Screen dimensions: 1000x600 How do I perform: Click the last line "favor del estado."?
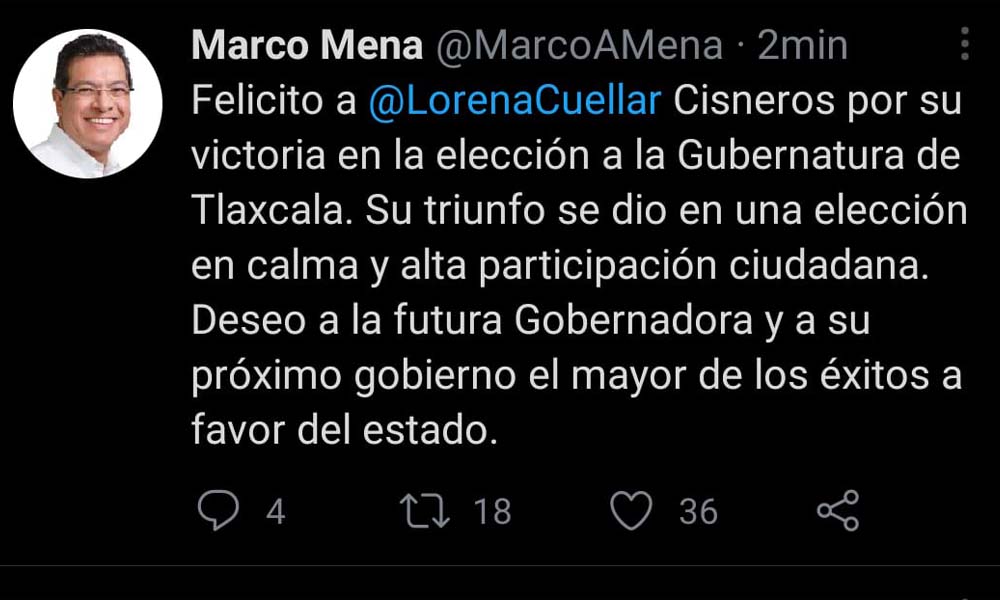point(344,430)
